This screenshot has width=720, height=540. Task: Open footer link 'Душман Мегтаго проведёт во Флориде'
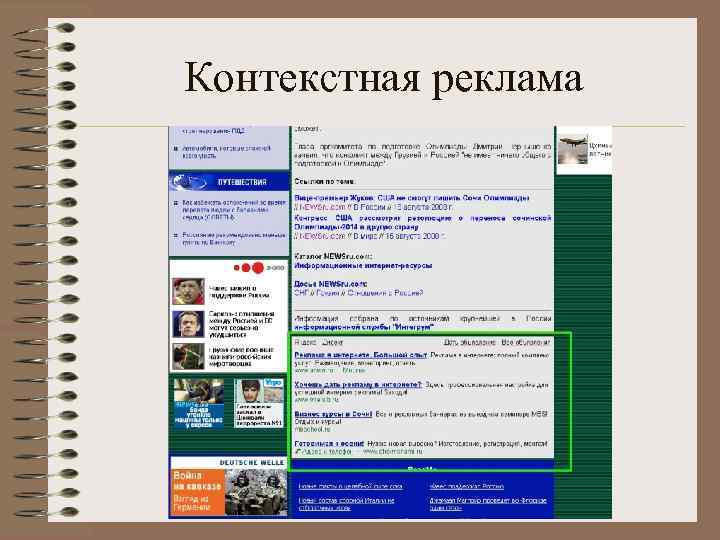pyautogui.click(x=488, y=504)
